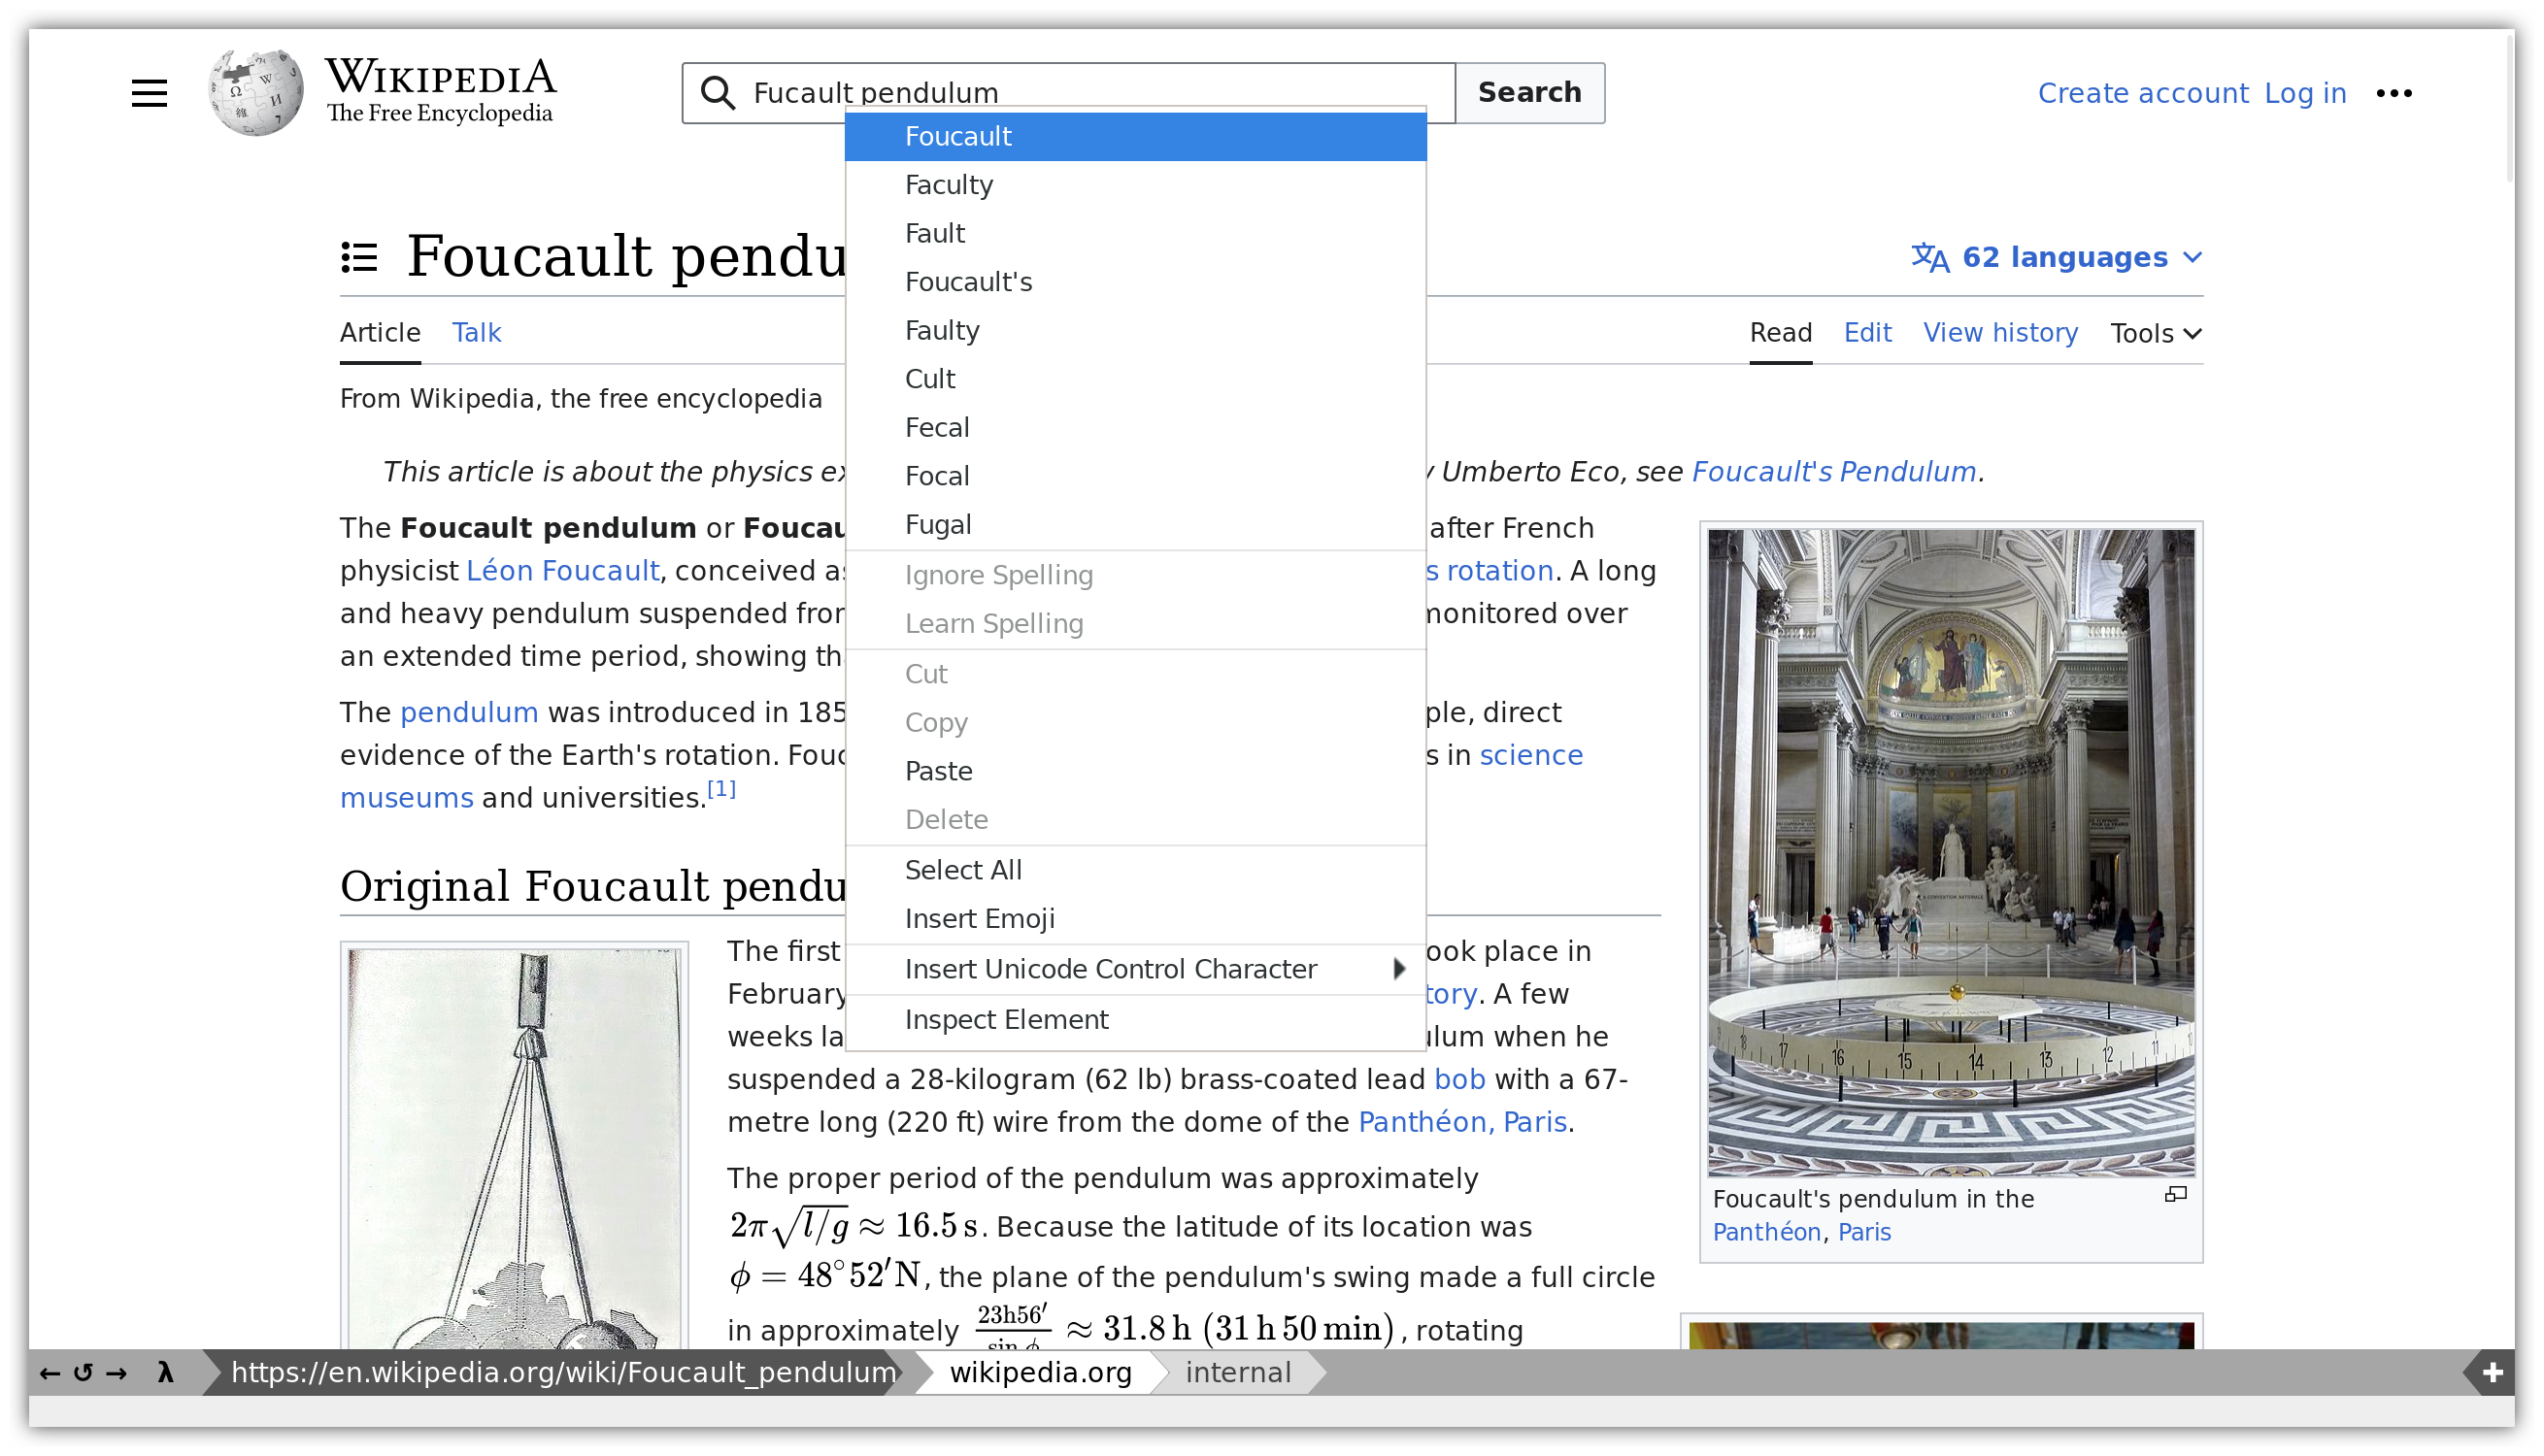Choose the Cult spelling suggestion
The height and width of the screenshot is (1456, 2544).
tap(1135, 379)
